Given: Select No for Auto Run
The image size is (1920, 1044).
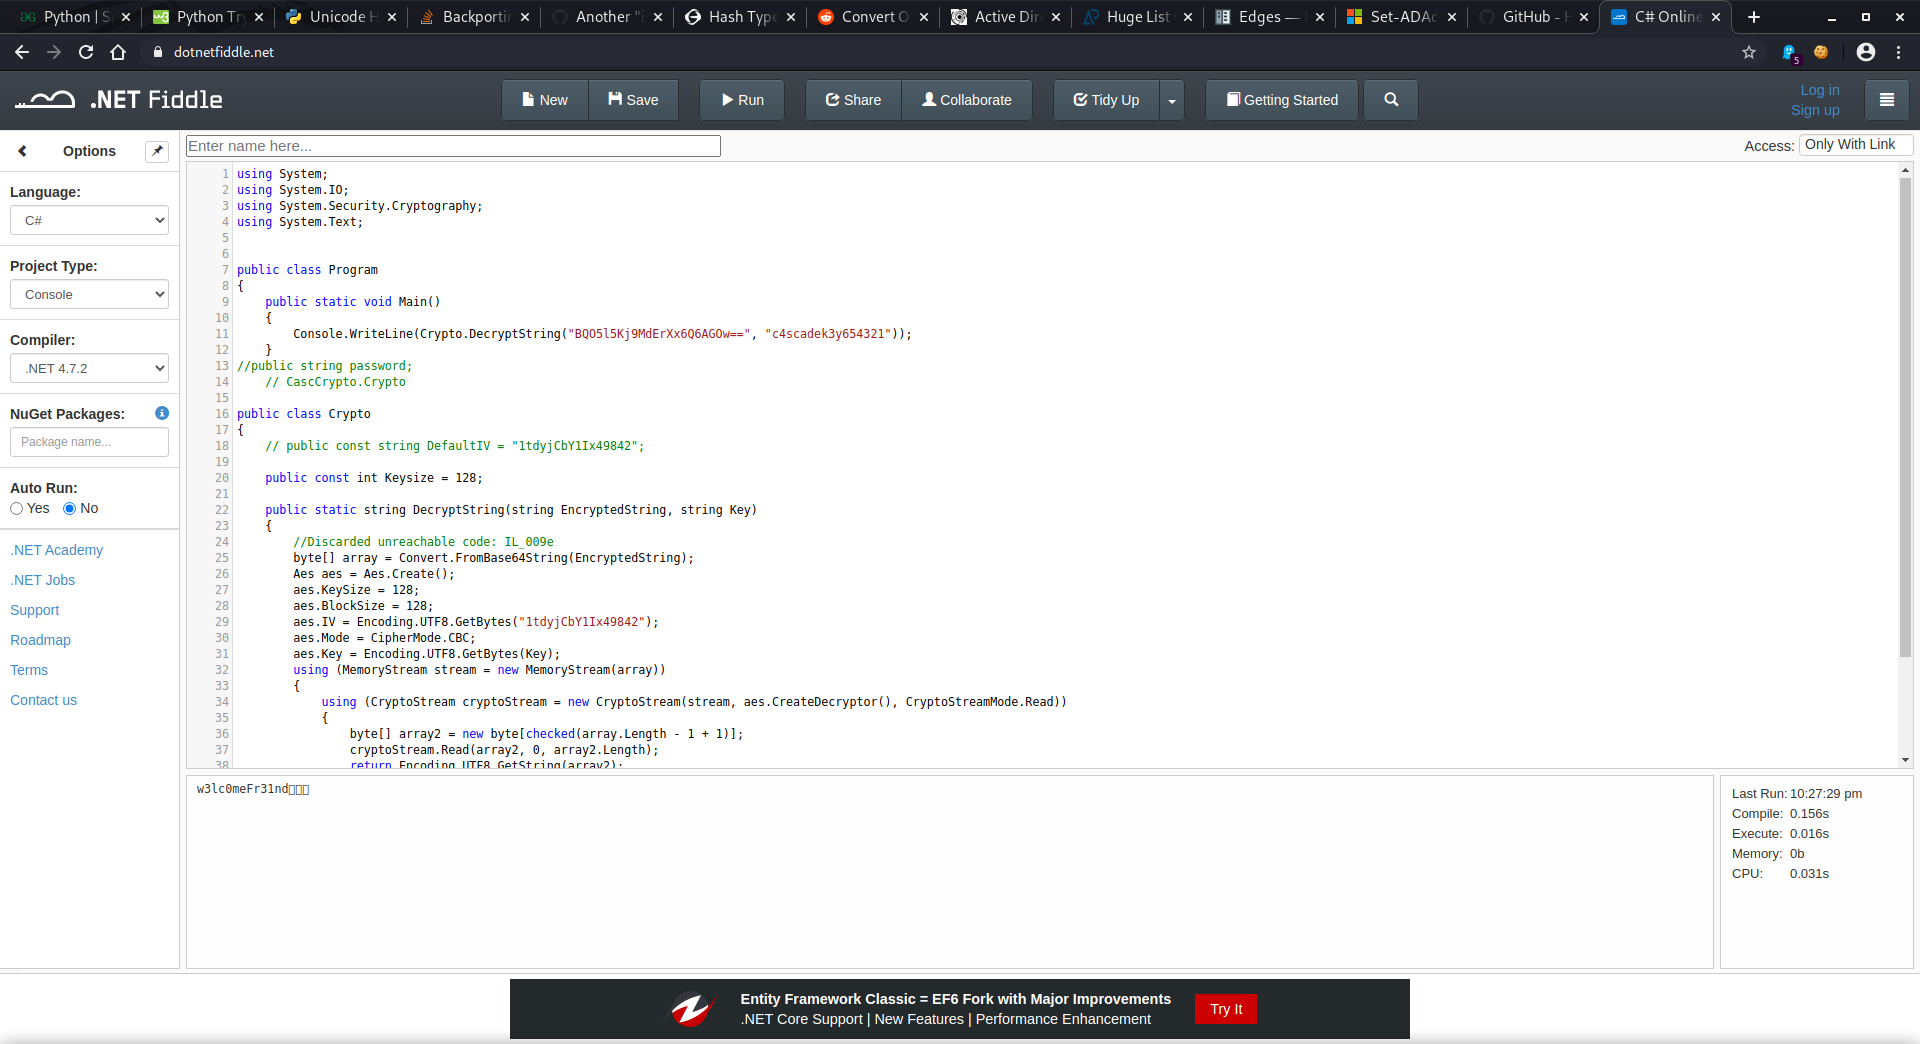Looking at the screenshot, I should 70,509.
